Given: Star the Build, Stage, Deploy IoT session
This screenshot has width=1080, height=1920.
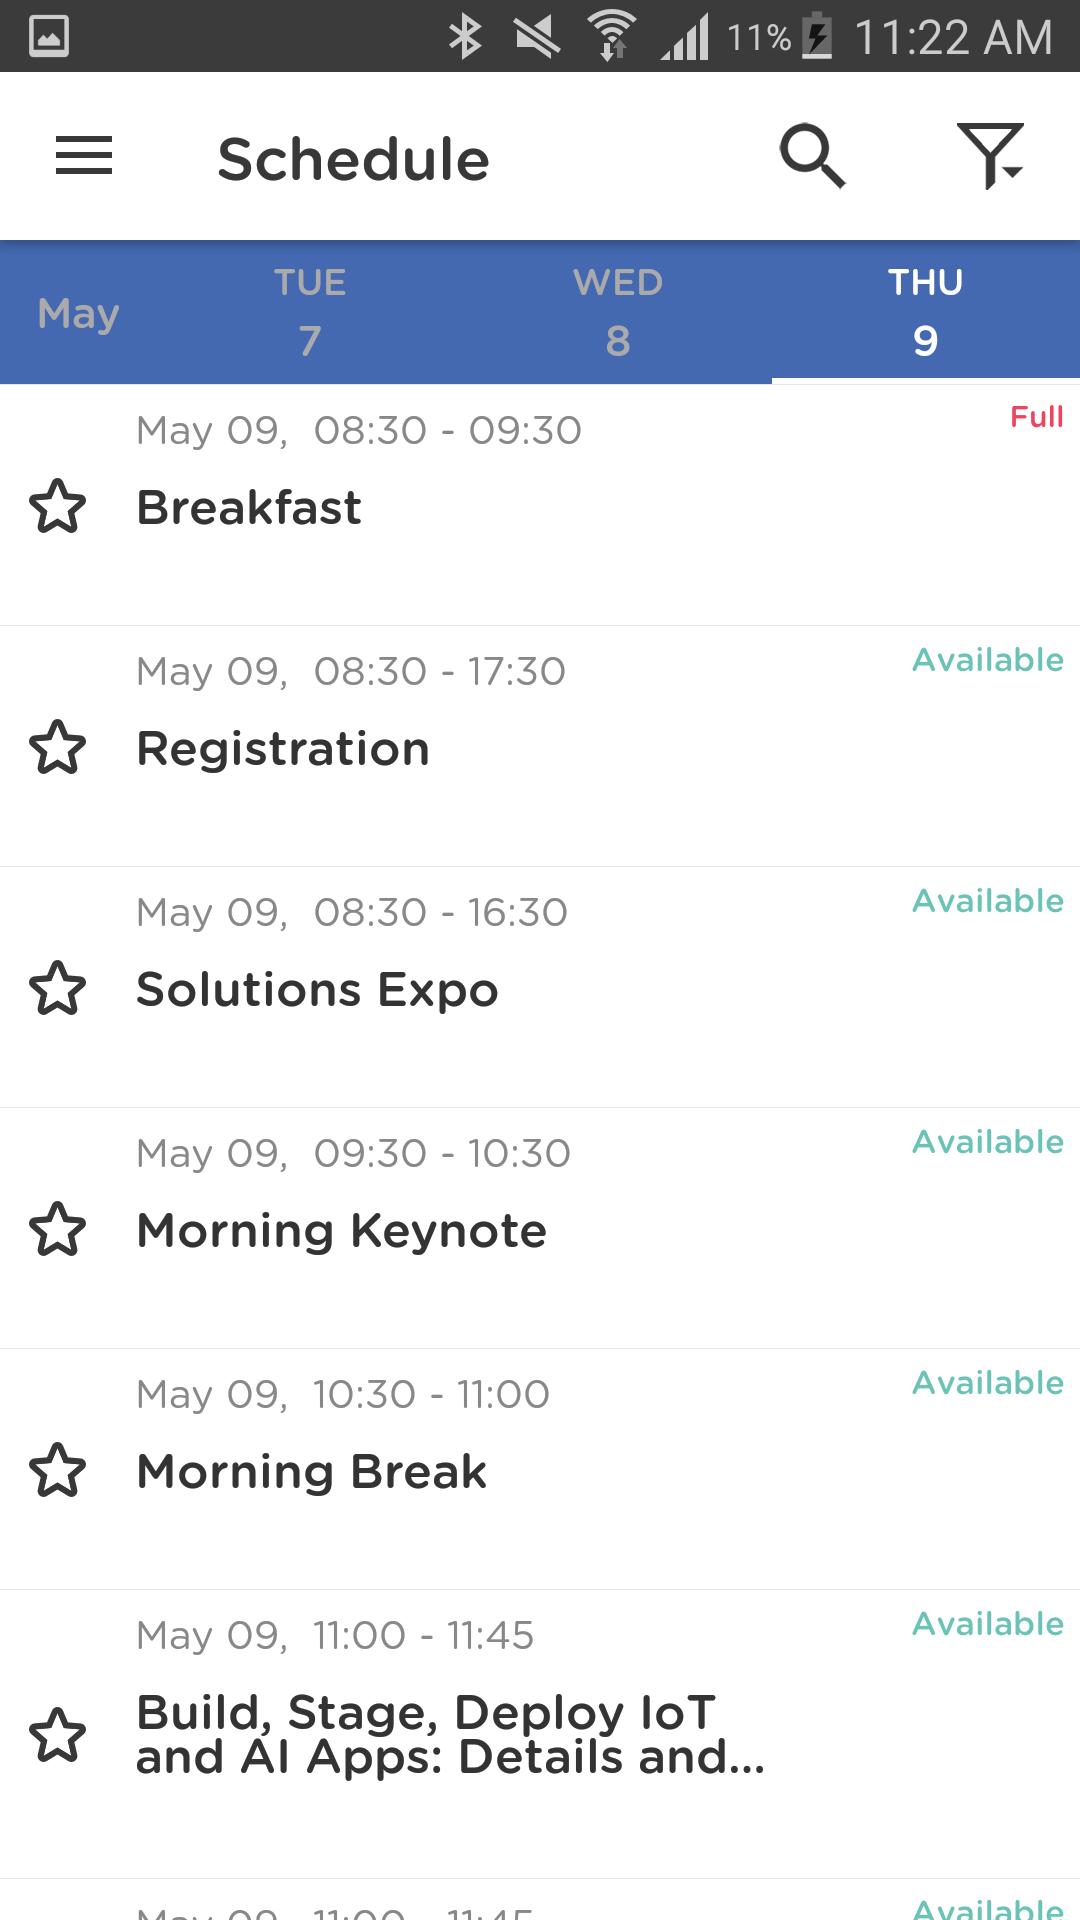Looking at the screenshot, I should (x=58, y=1734).
